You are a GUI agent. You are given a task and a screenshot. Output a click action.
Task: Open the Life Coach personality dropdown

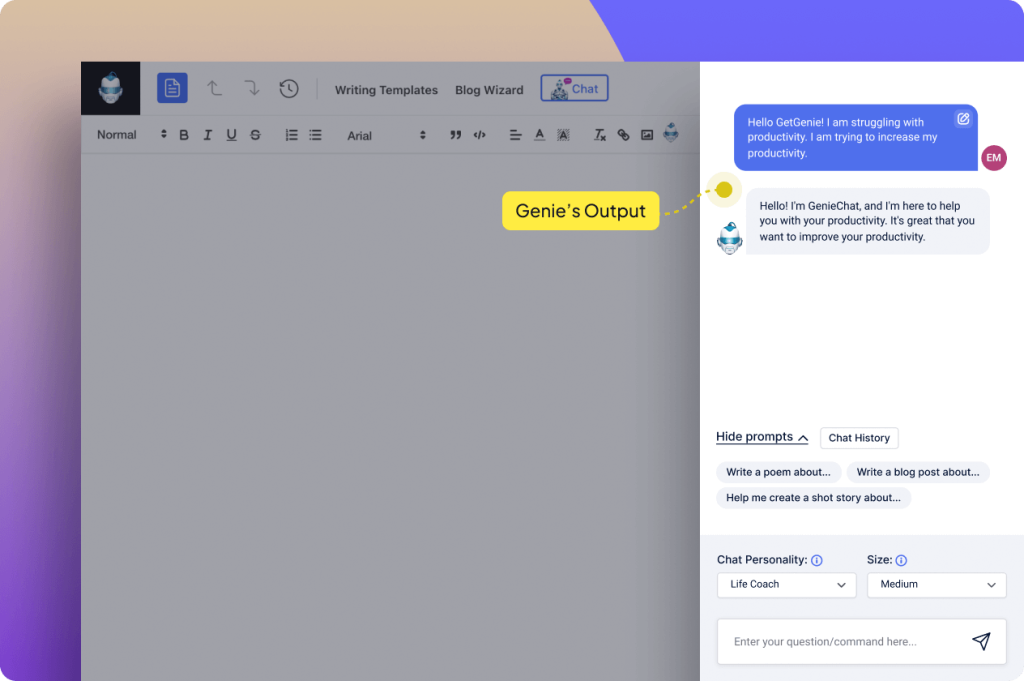786,584
